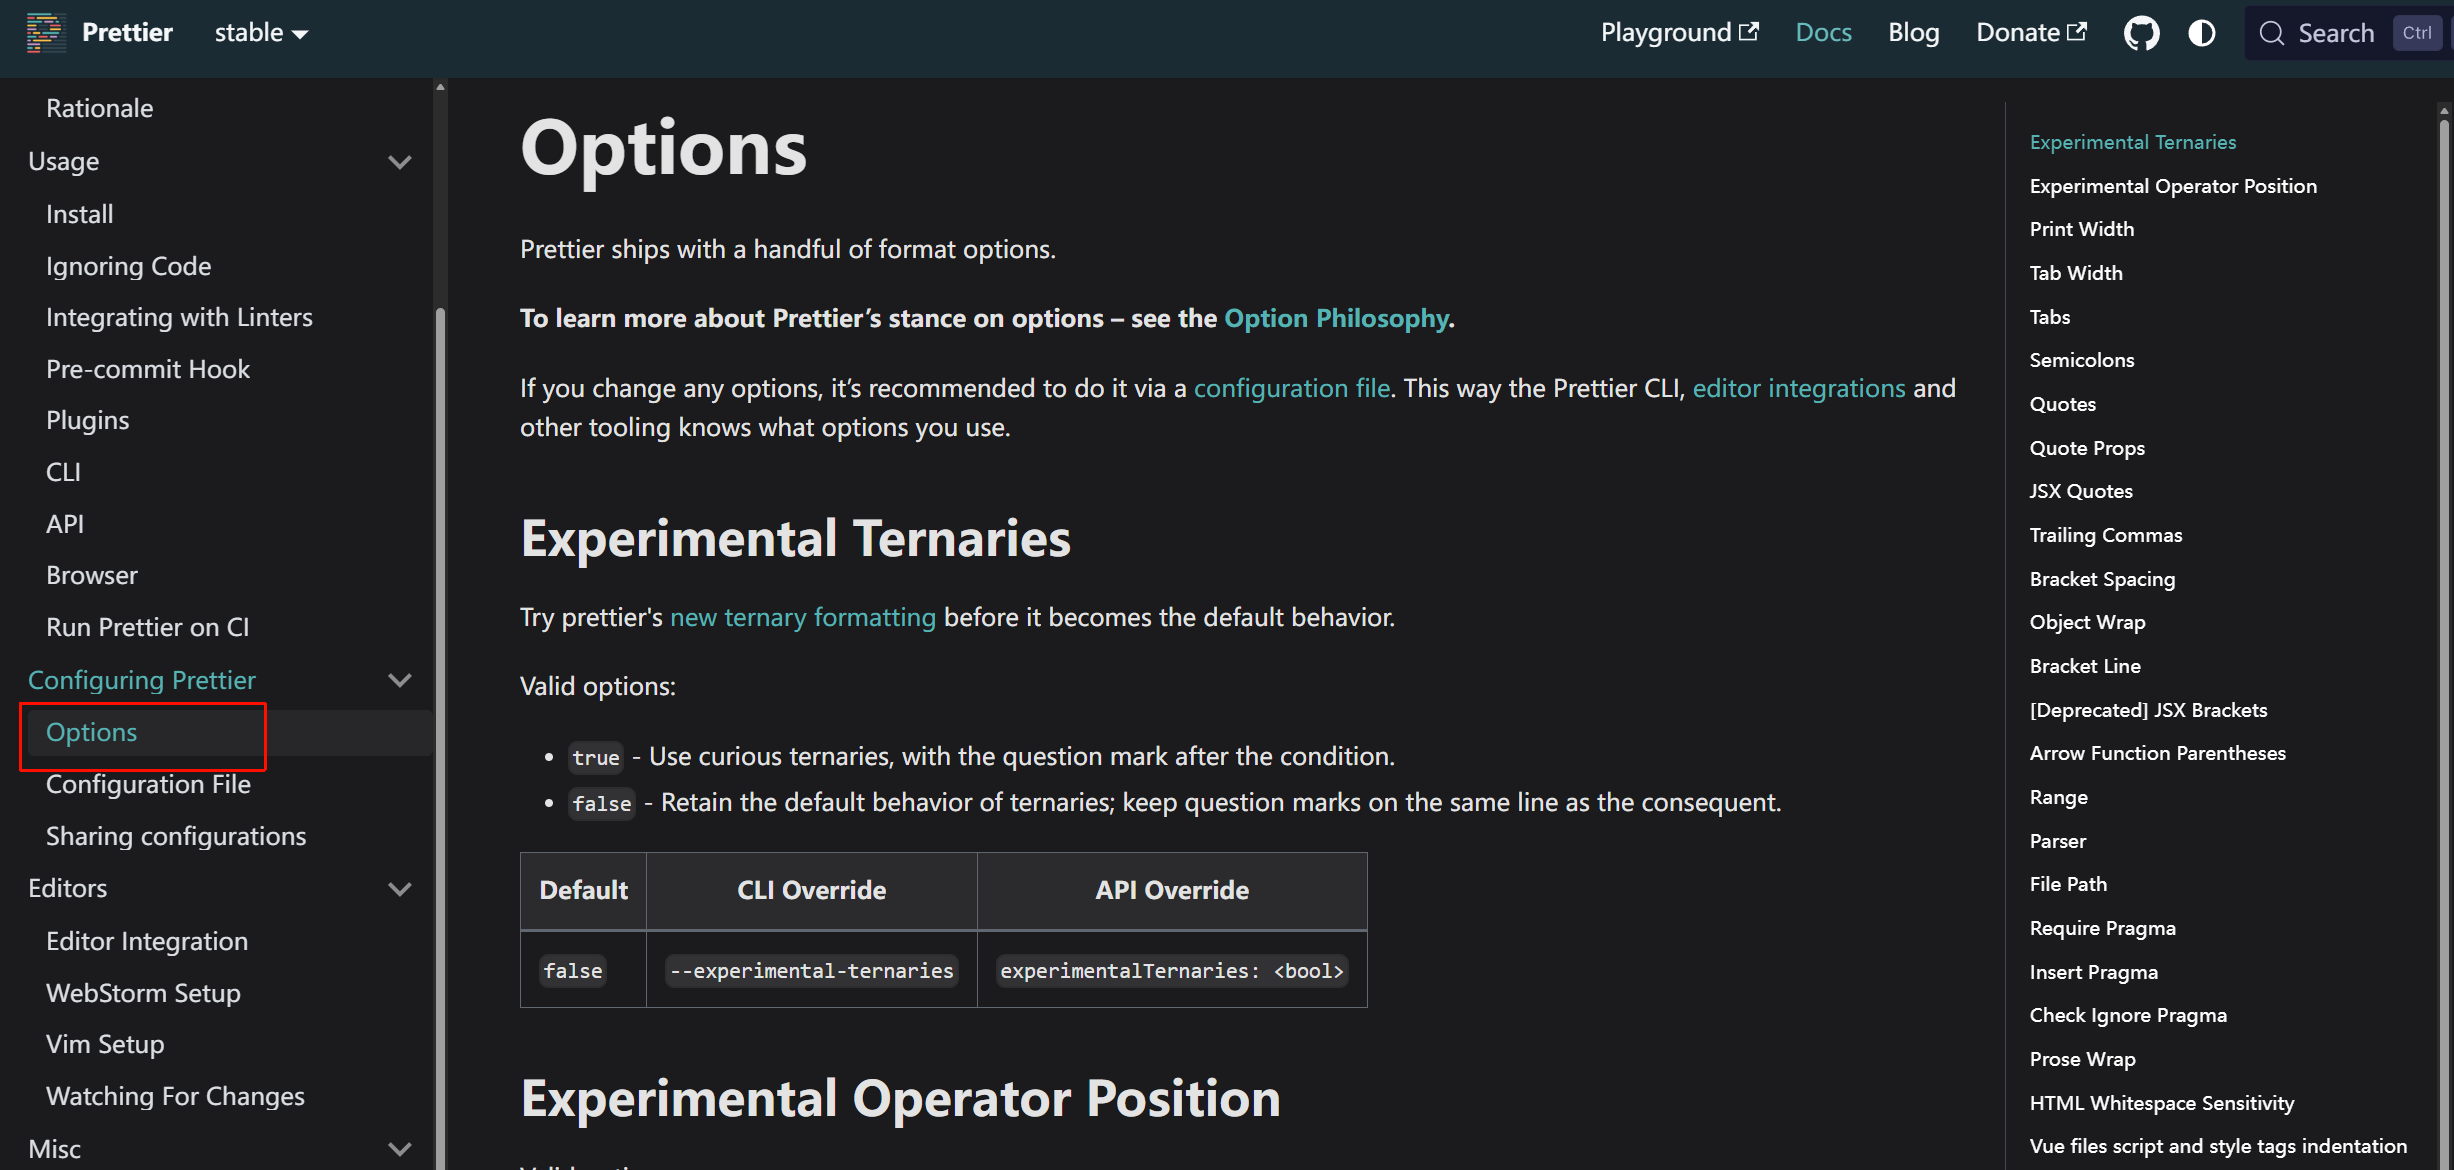Follow the Option Philosophy link
The width and height of the screenshot is (2454, 1170).
pos(1336,318)
